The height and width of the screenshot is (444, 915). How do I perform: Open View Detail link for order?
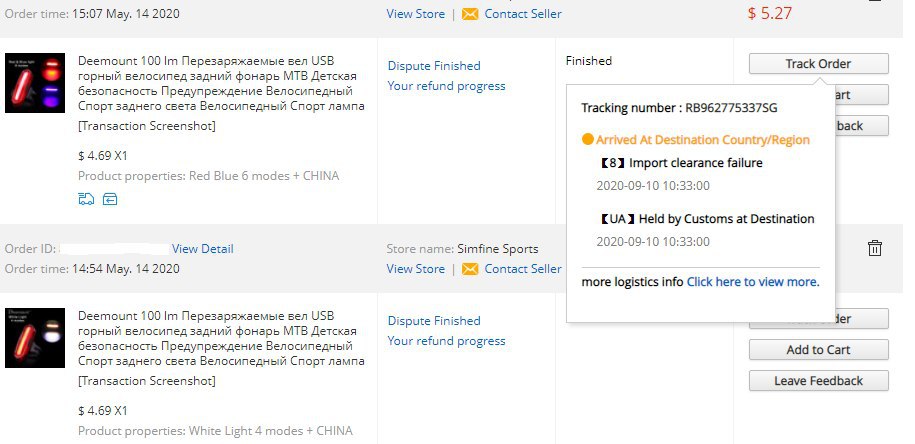point(202,249)
